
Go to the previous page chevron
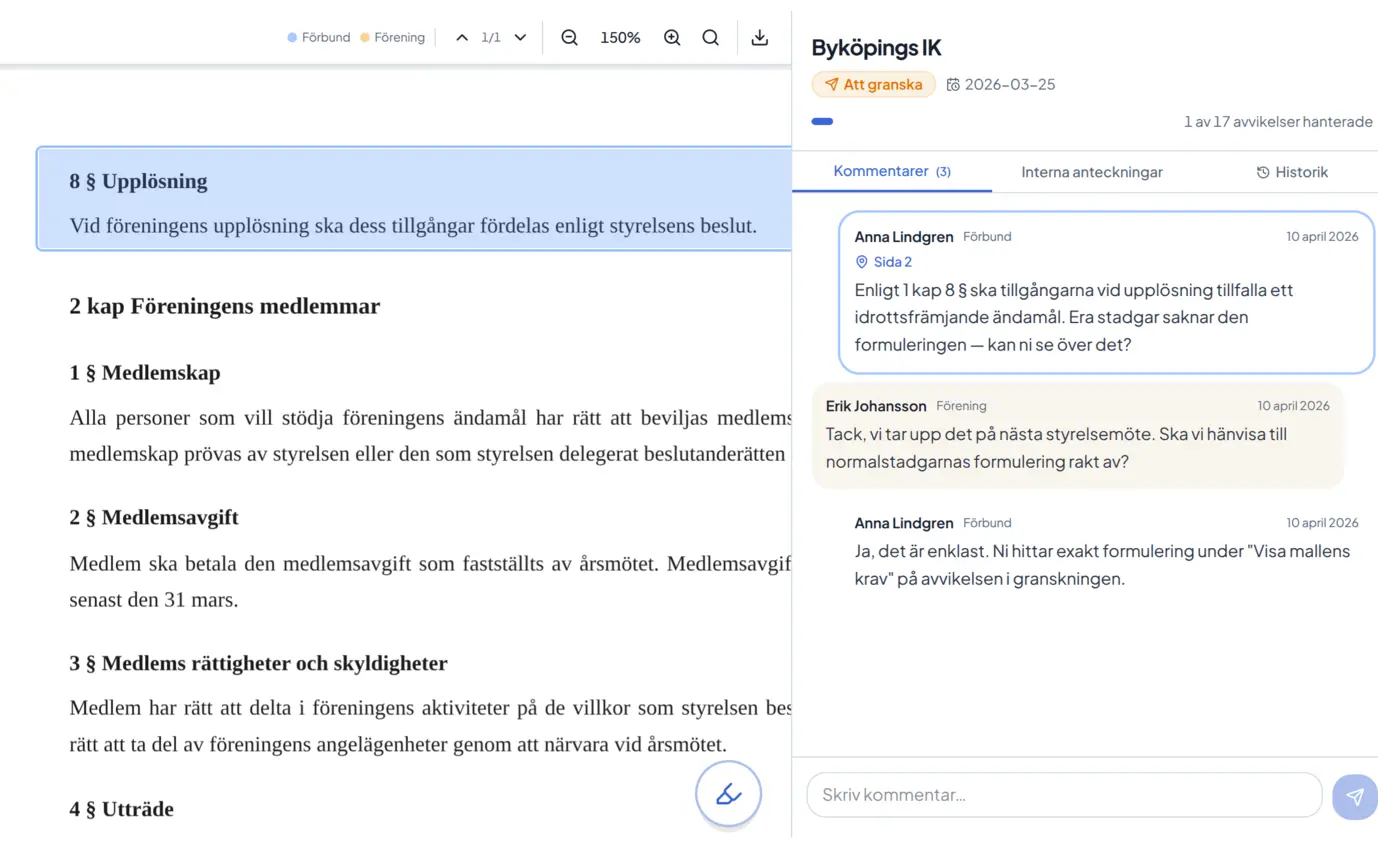click(461, 36)
